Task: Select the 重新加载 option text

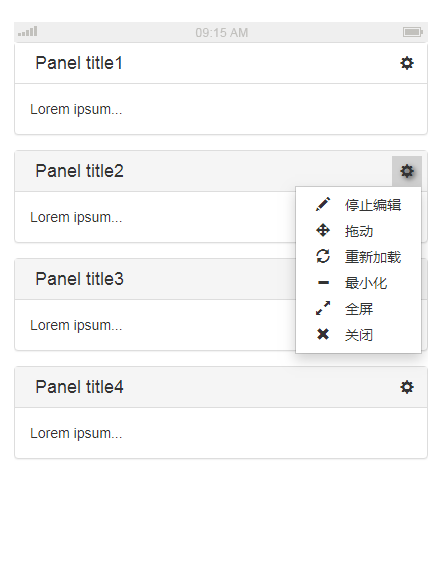Action: [373, 257]
